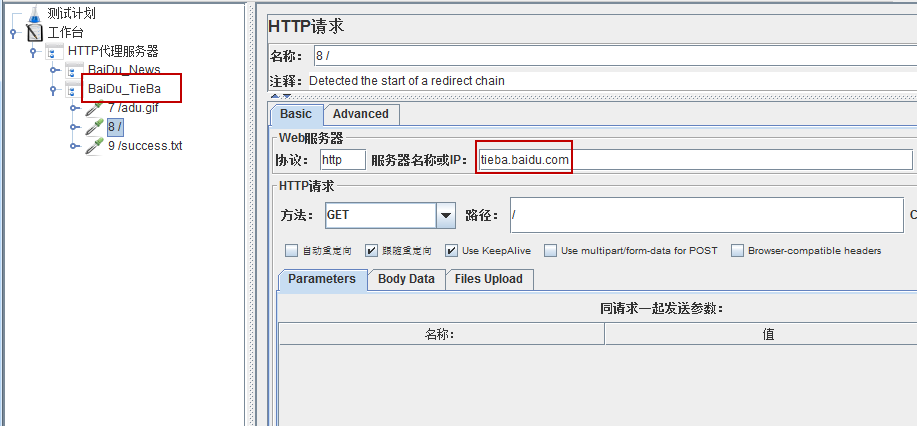Expand the BaiDu_News tree node

click(54, 71)
